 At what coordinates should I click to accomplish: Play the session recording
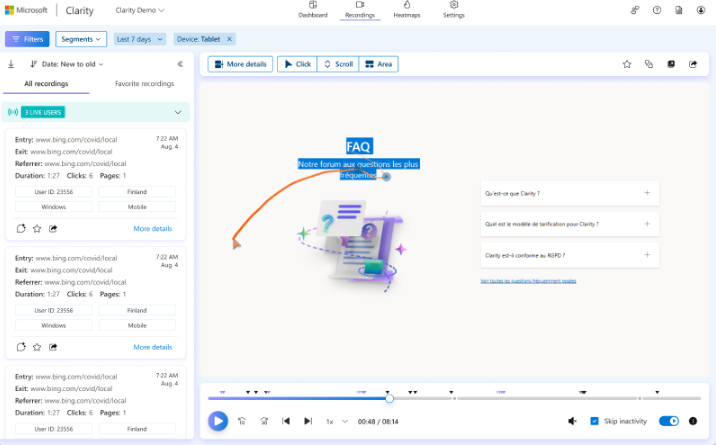pyautogui.click(x=218, y=421)
